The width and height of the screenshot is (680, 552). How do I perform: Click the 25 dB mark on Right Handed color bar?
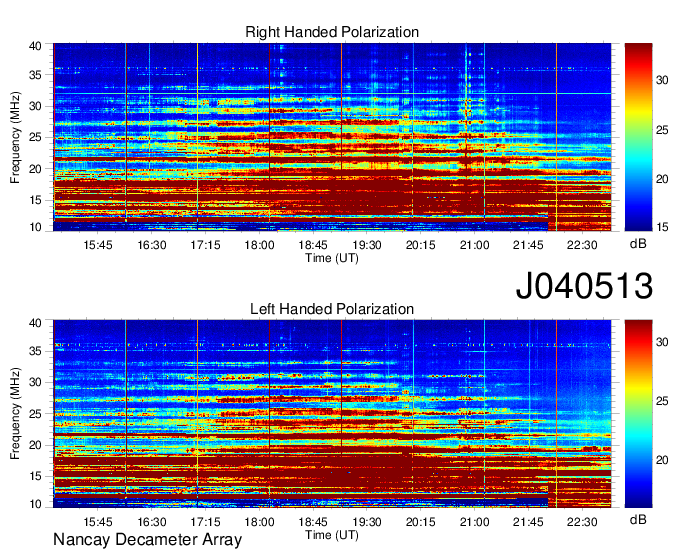coord(662,130)
